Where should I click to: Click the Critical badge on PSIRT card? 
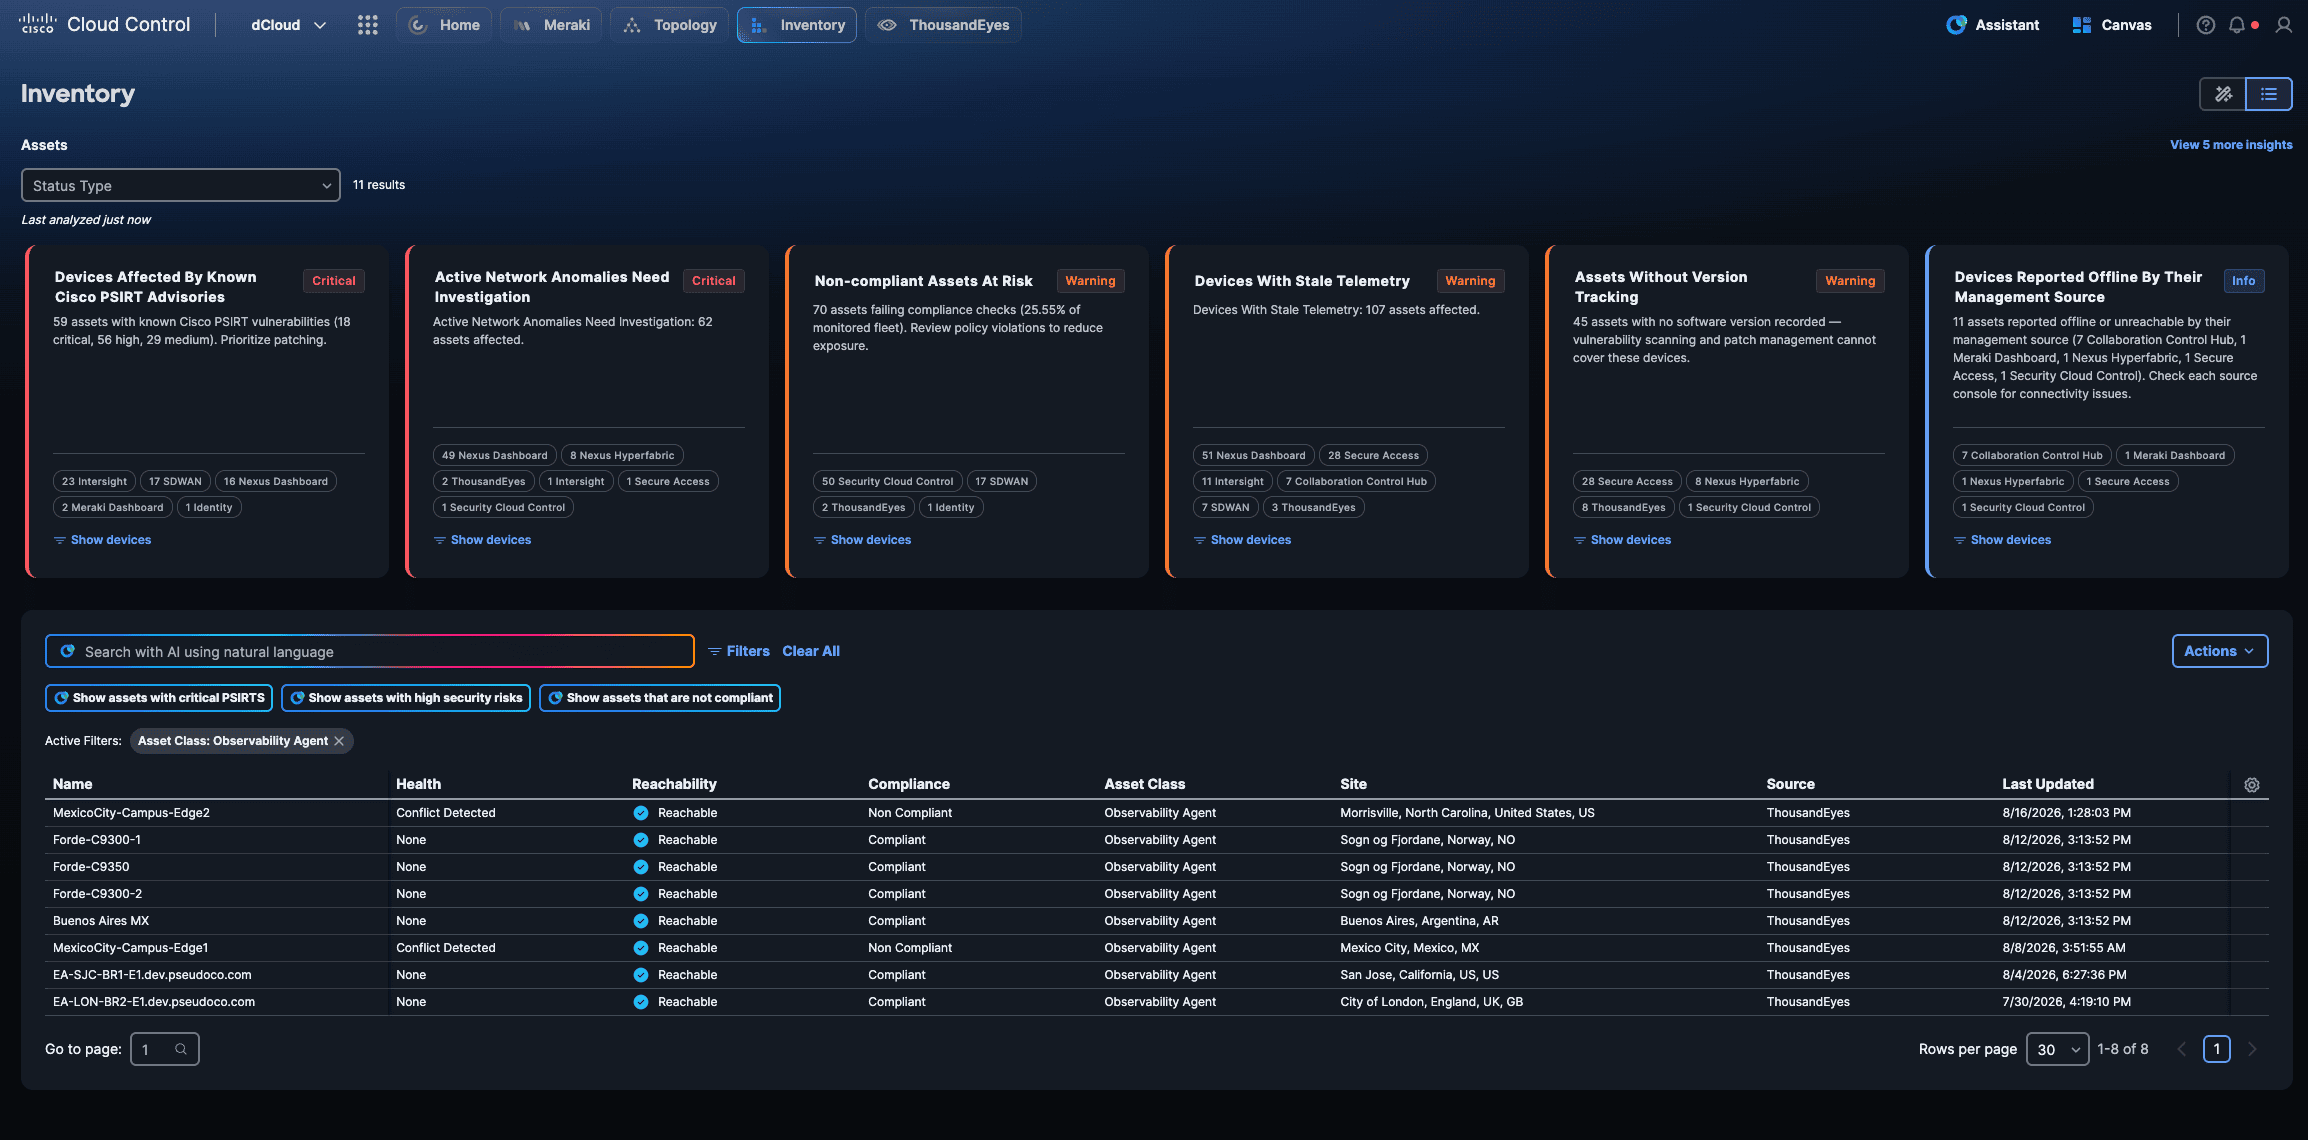[334, 281]
